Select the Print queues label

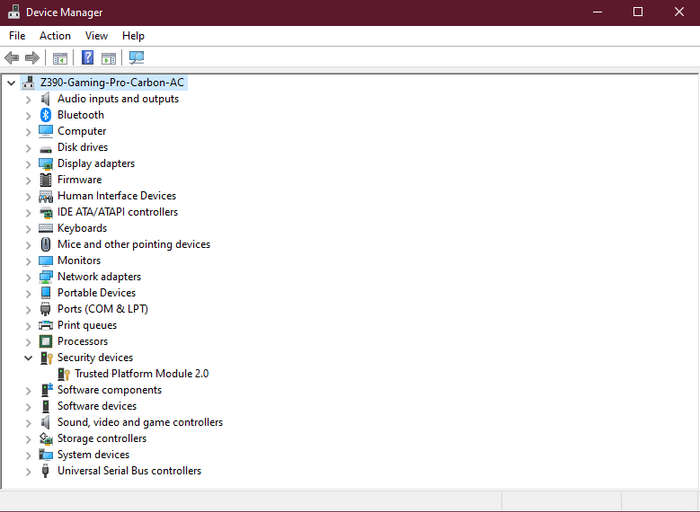[87, 325]
